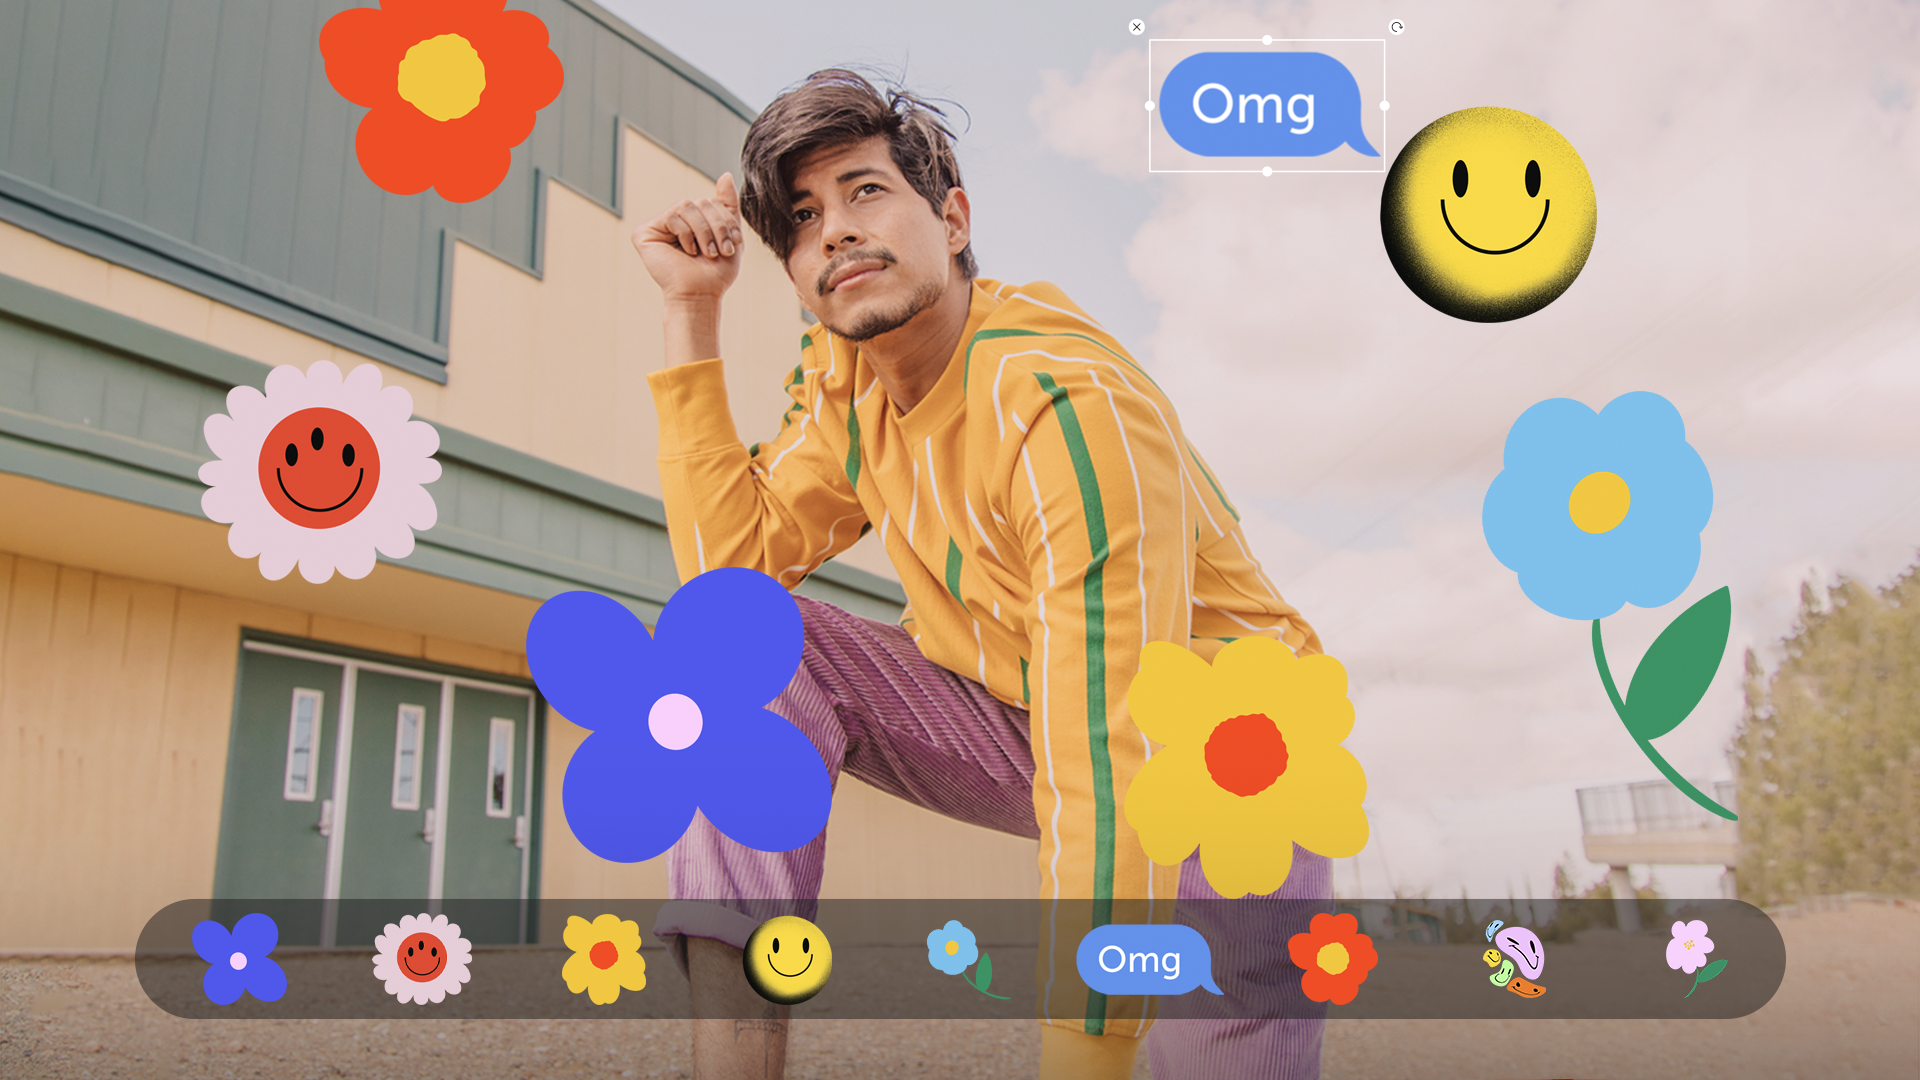Screen dimensions: 1920x1080
Task: Select the light blue stemmed flower on canvas
Action: click(x=1610, y=605)
